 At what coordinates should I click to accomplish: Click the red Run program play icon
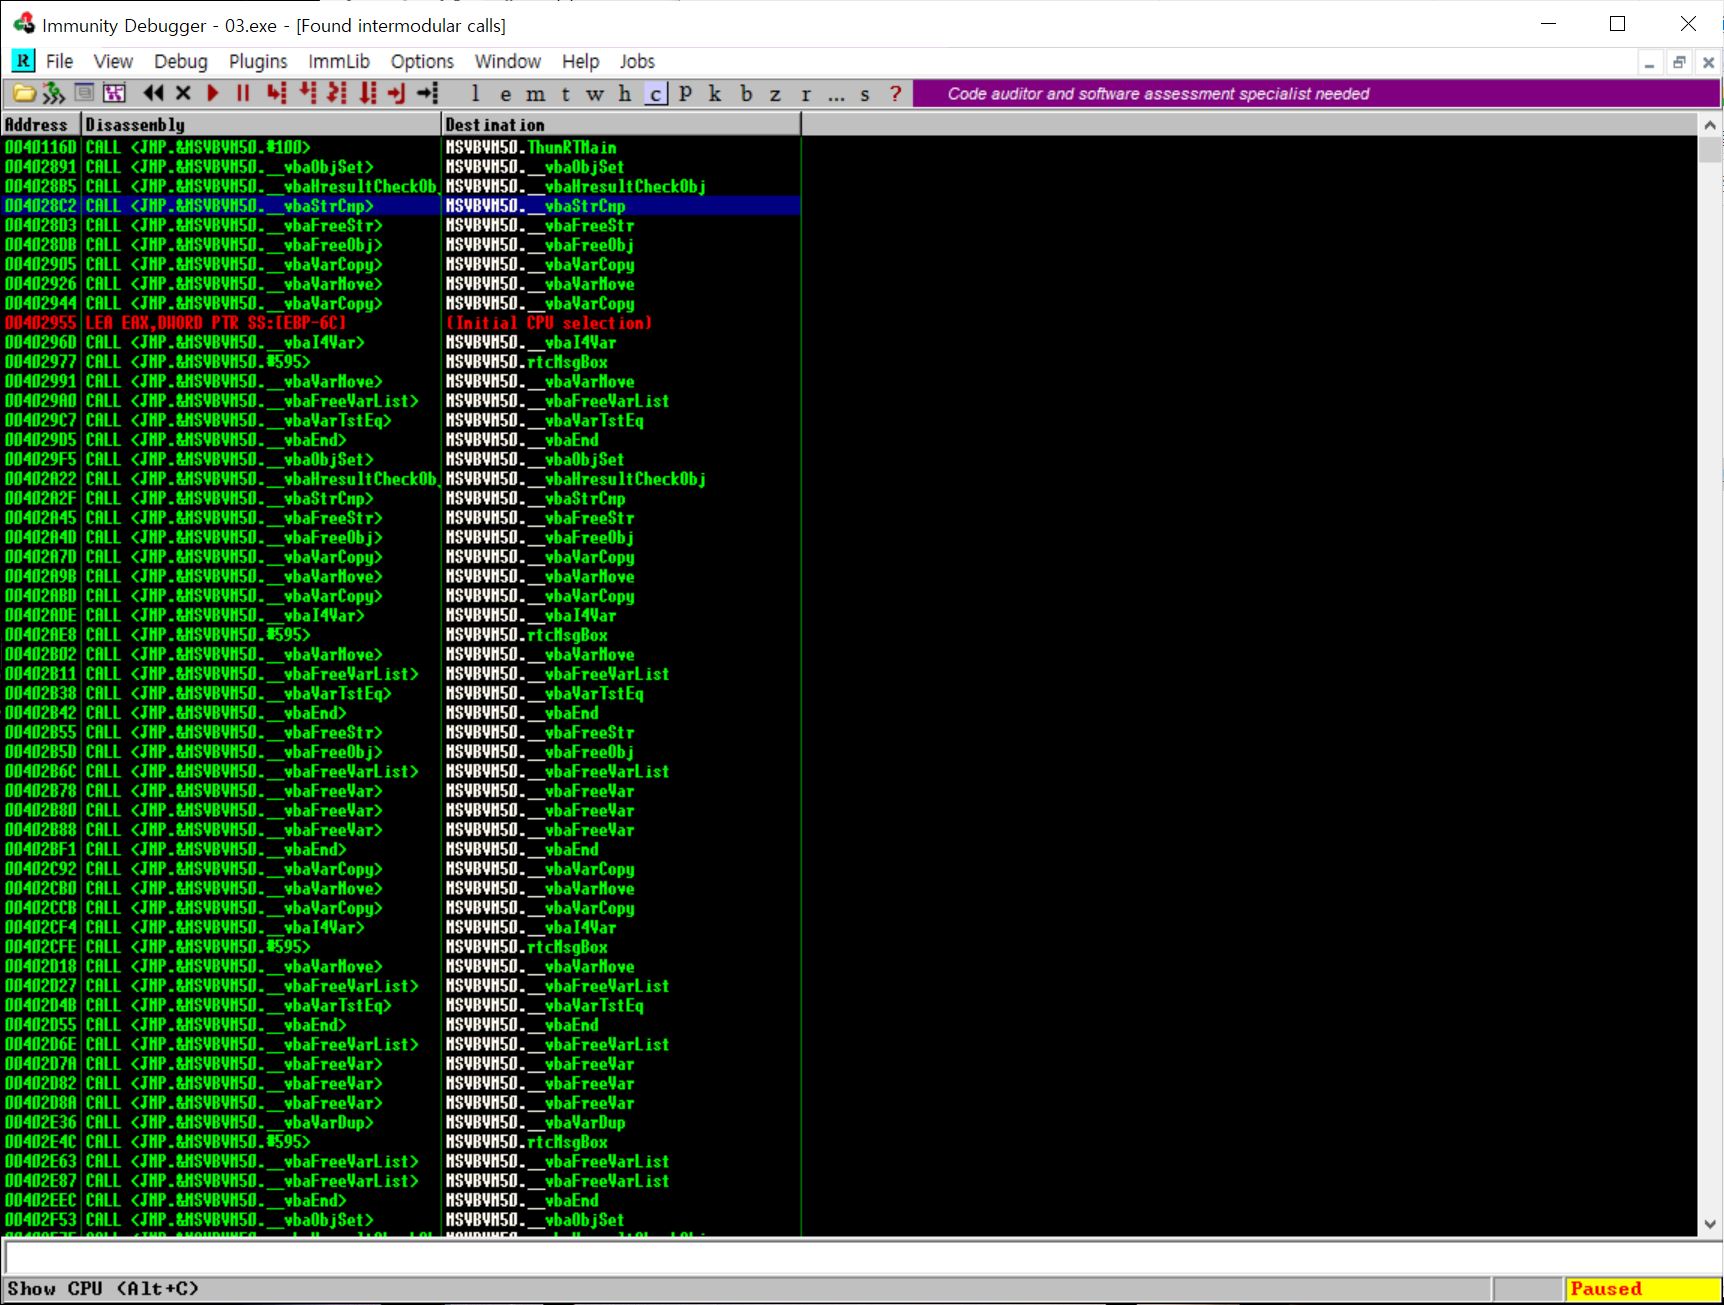(212, 94)
